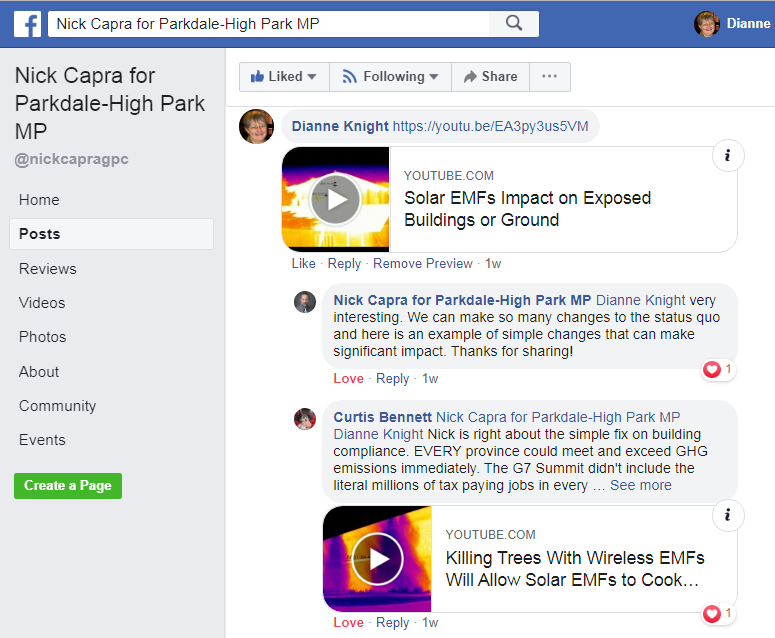
Task: Reply to Curtis Bennett's comment
Action: [x=392, y=623]
